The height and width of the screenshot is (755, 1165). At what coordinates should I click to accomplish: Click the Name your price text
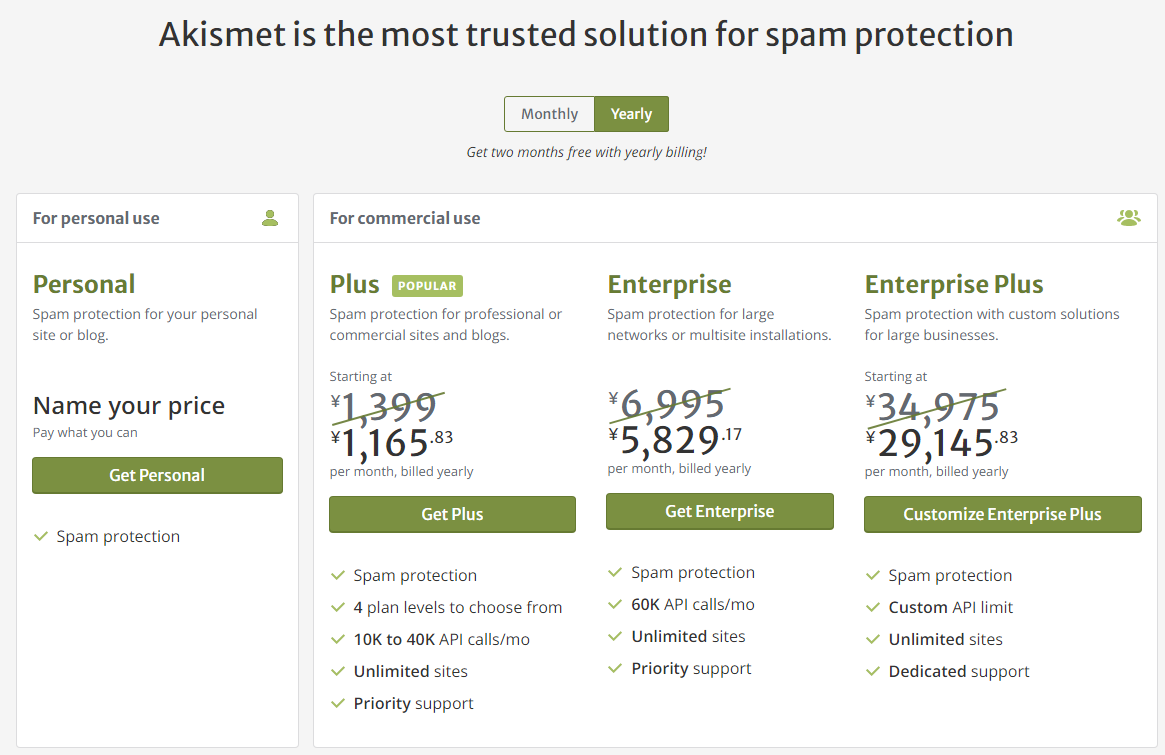coord(129,406)
